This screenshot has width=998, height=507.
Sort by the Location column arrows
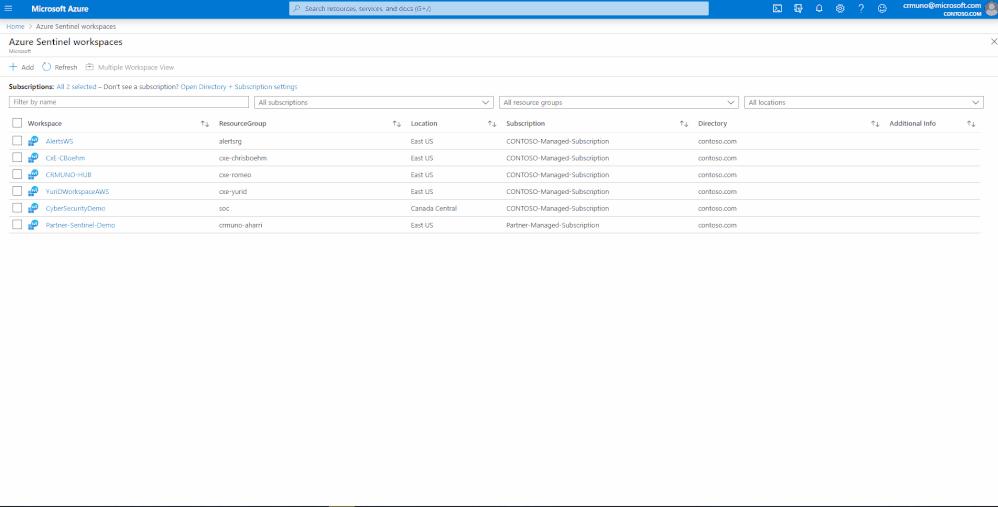pyautogui.click(x=492, y=123)
